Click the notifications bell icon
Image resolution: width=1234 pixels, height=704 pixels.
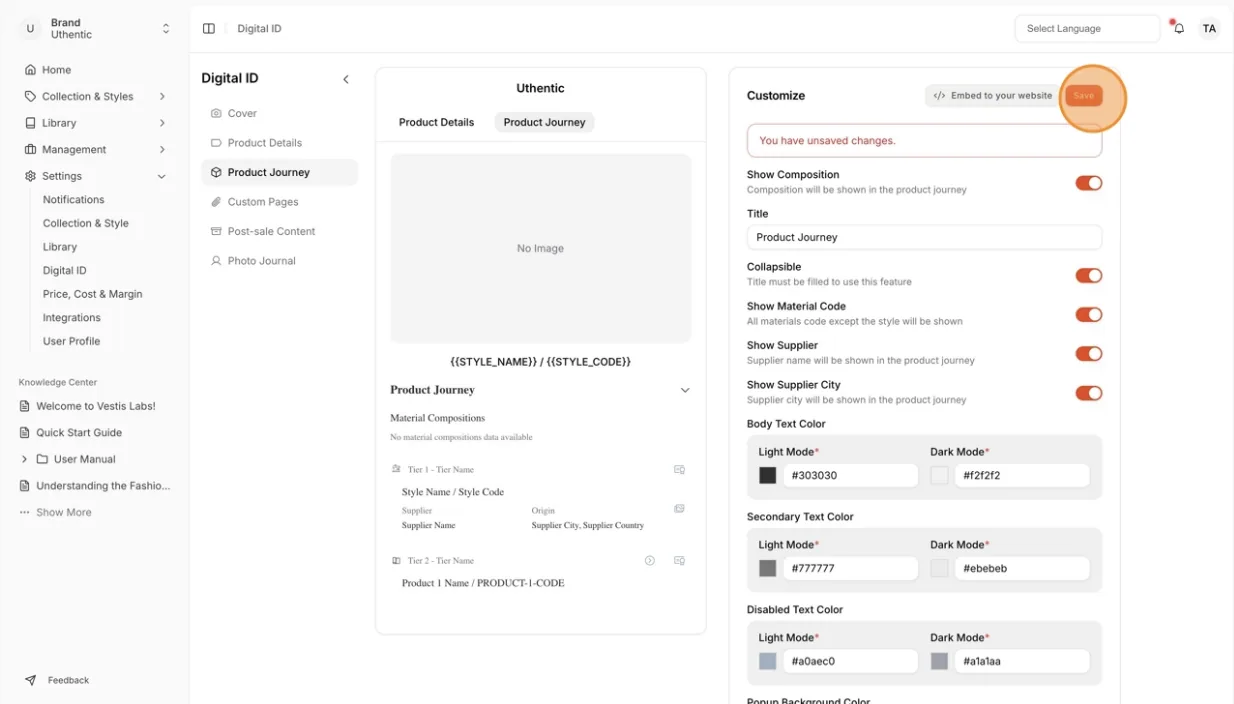[x=1179, y=28]
